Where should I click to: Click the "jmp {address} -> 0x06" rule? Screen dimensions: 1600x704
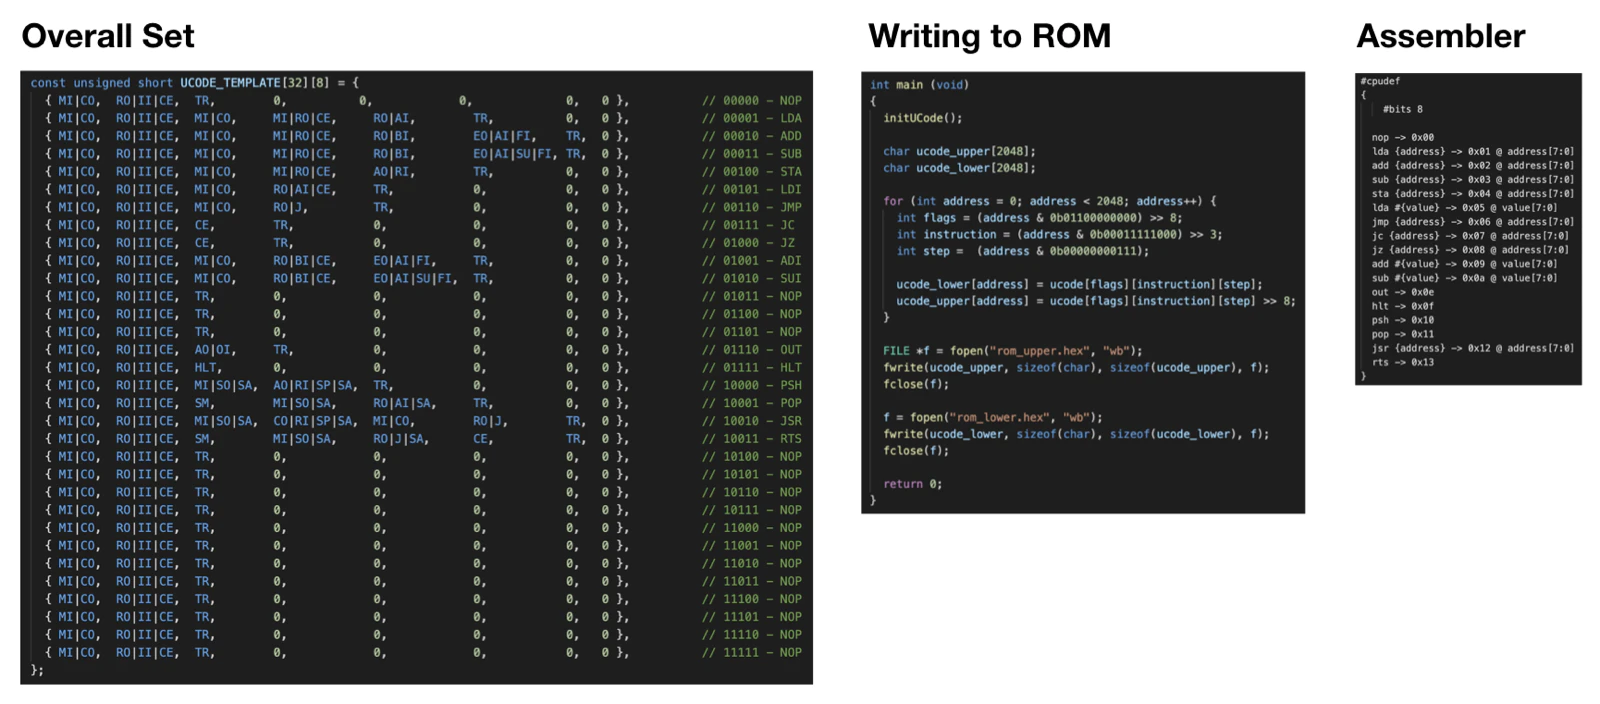1473,222
